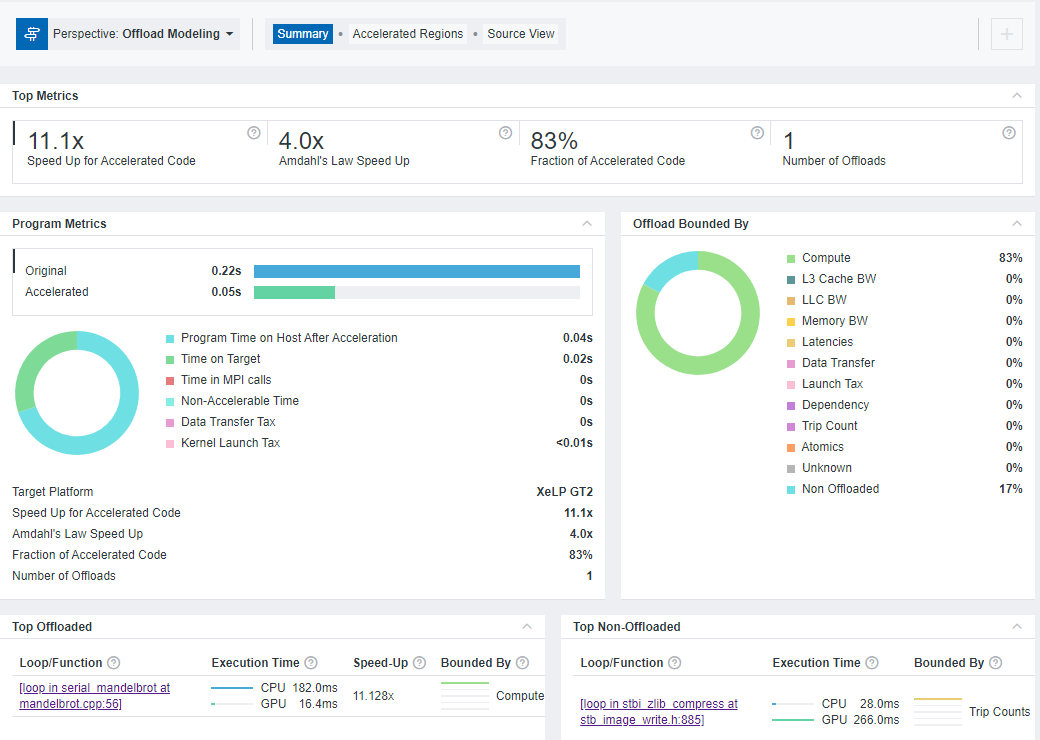1040x740 pixels.
Task: Click help icon beside Speed-Up column header
Action: click(x=419, y=663)
